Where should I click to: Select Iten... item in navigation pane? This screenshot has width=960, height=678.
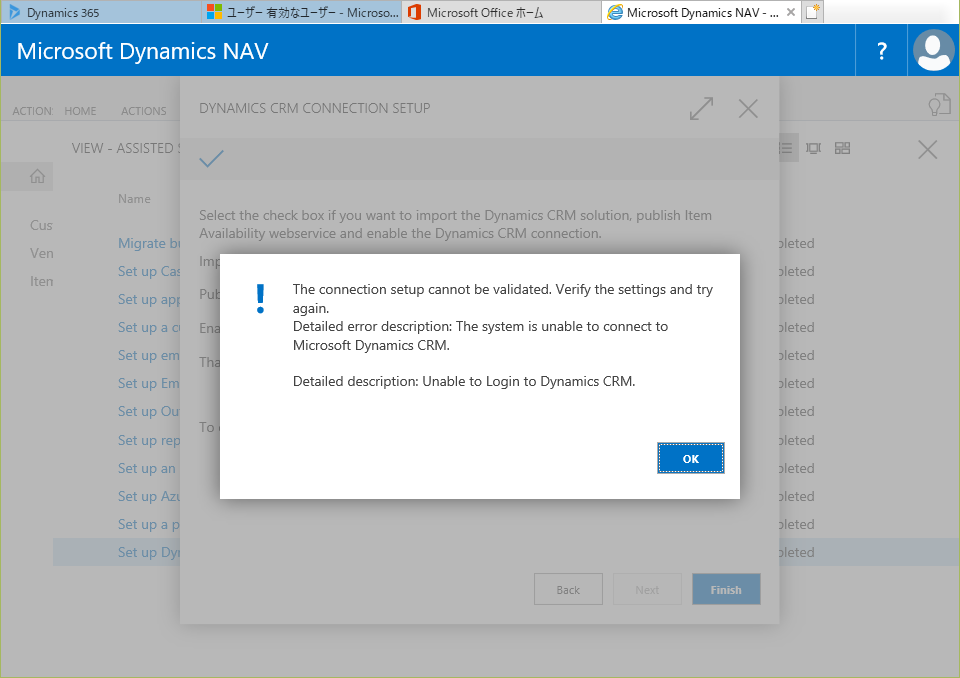coord(42,281)
